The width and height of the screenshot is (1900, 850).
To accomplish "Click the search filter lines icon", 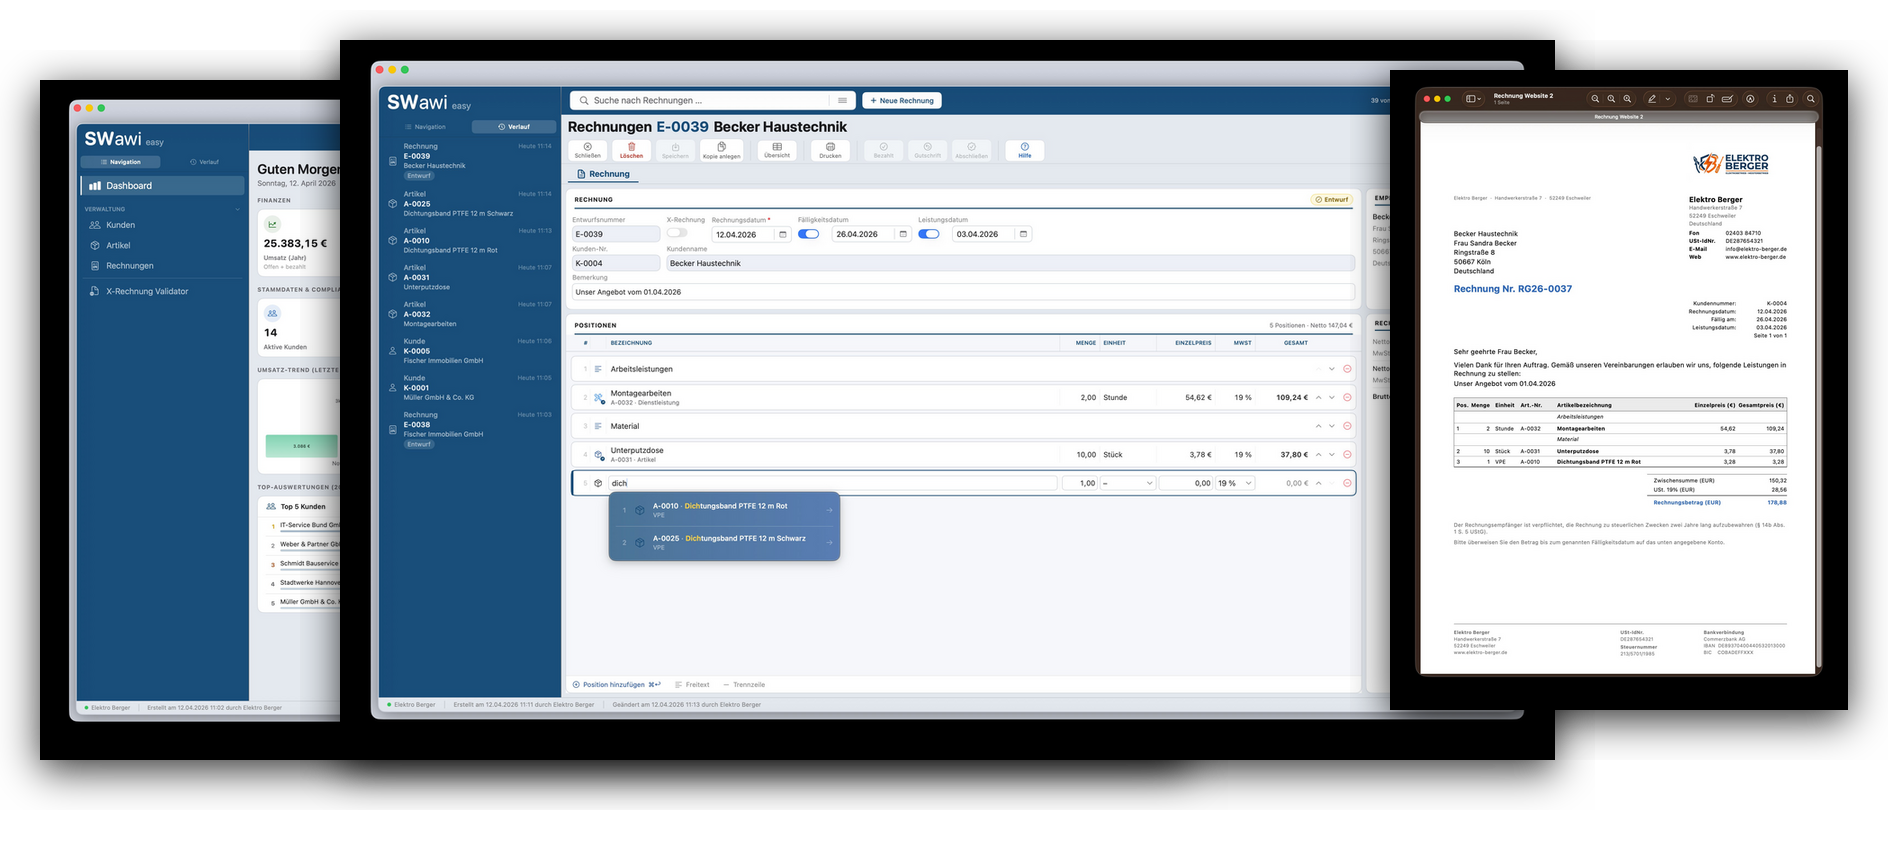I will point(842,100).
